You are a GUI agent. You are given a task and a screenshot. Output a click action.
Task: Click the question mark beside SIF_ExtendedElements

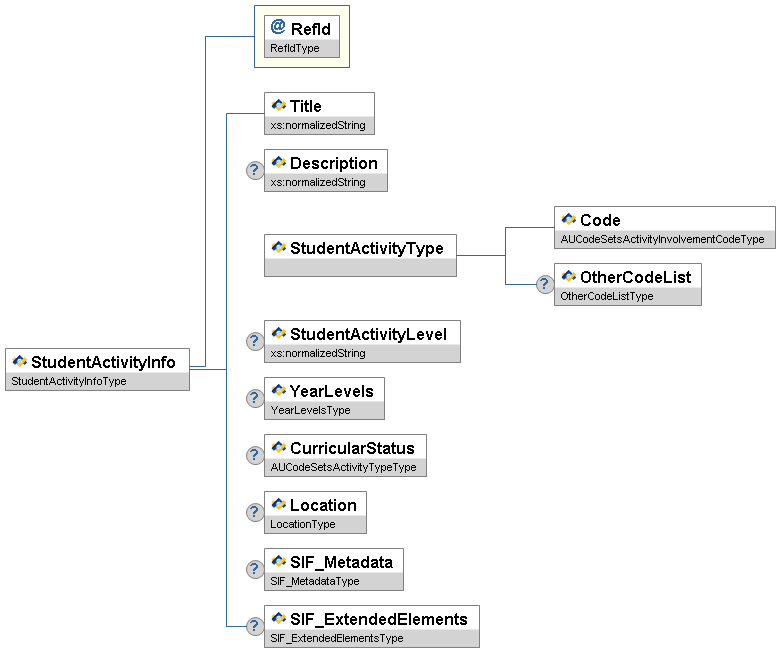pyautogui.click(x=255, y=626)
